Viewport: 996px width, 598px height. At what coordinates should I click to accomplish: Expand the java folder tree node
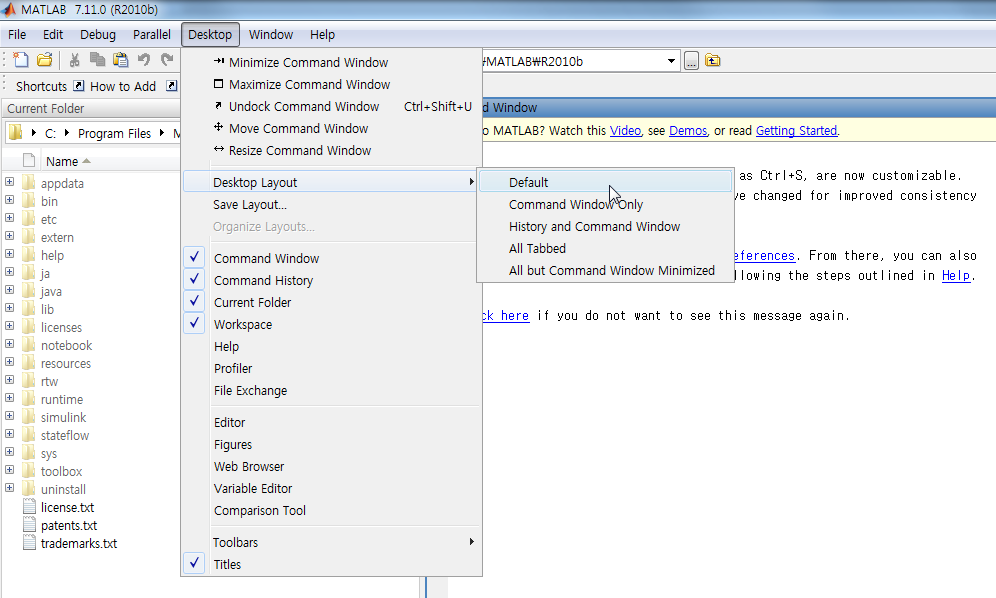[10, 290]
